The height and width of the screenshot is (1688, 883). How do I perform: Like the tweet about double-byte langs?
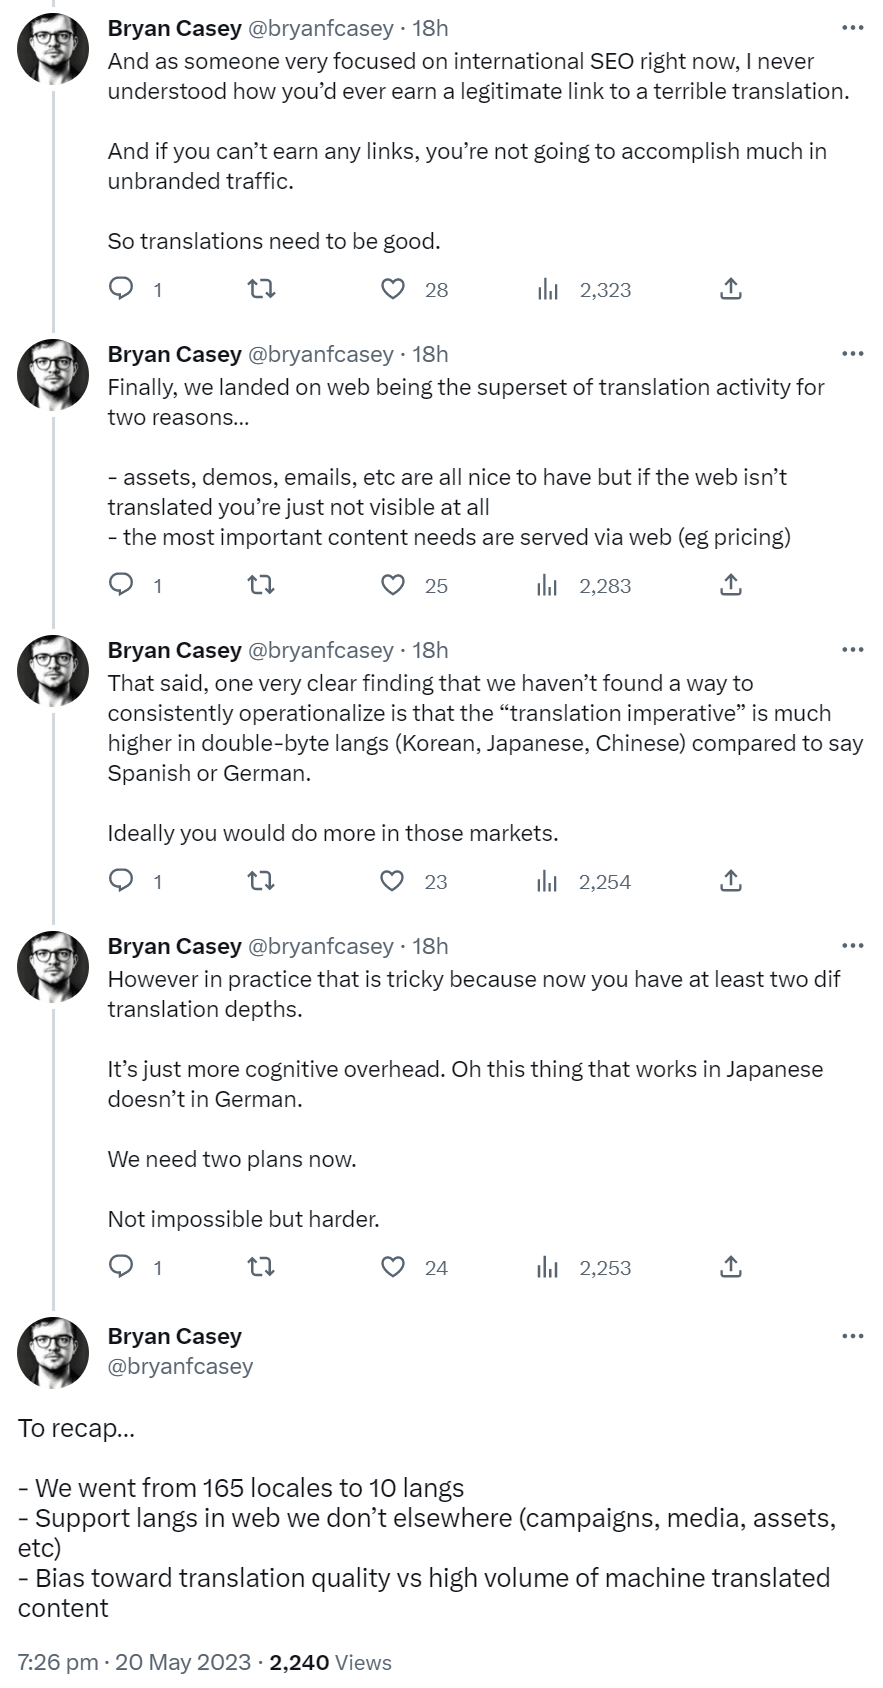tap(393, 881)
